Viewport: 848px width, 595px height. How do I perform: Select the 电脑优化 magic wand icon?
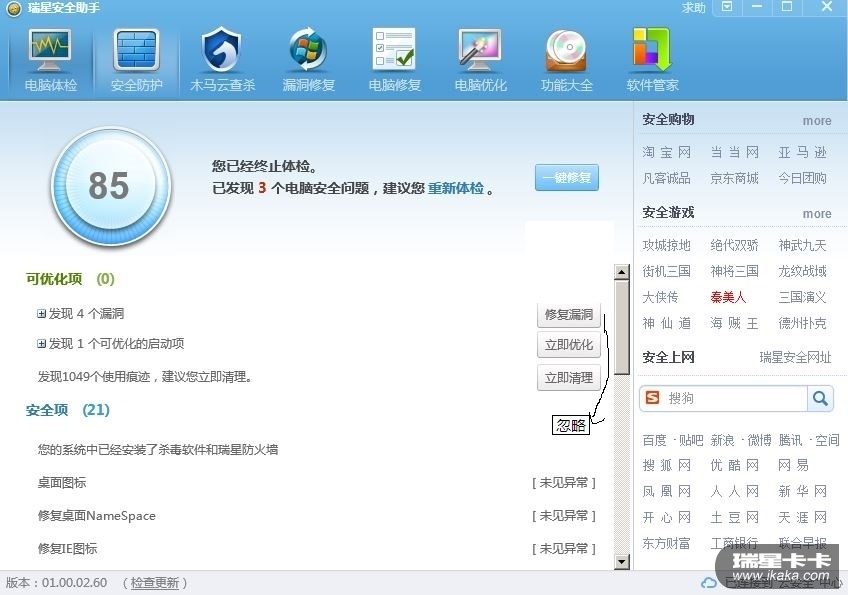480,50
